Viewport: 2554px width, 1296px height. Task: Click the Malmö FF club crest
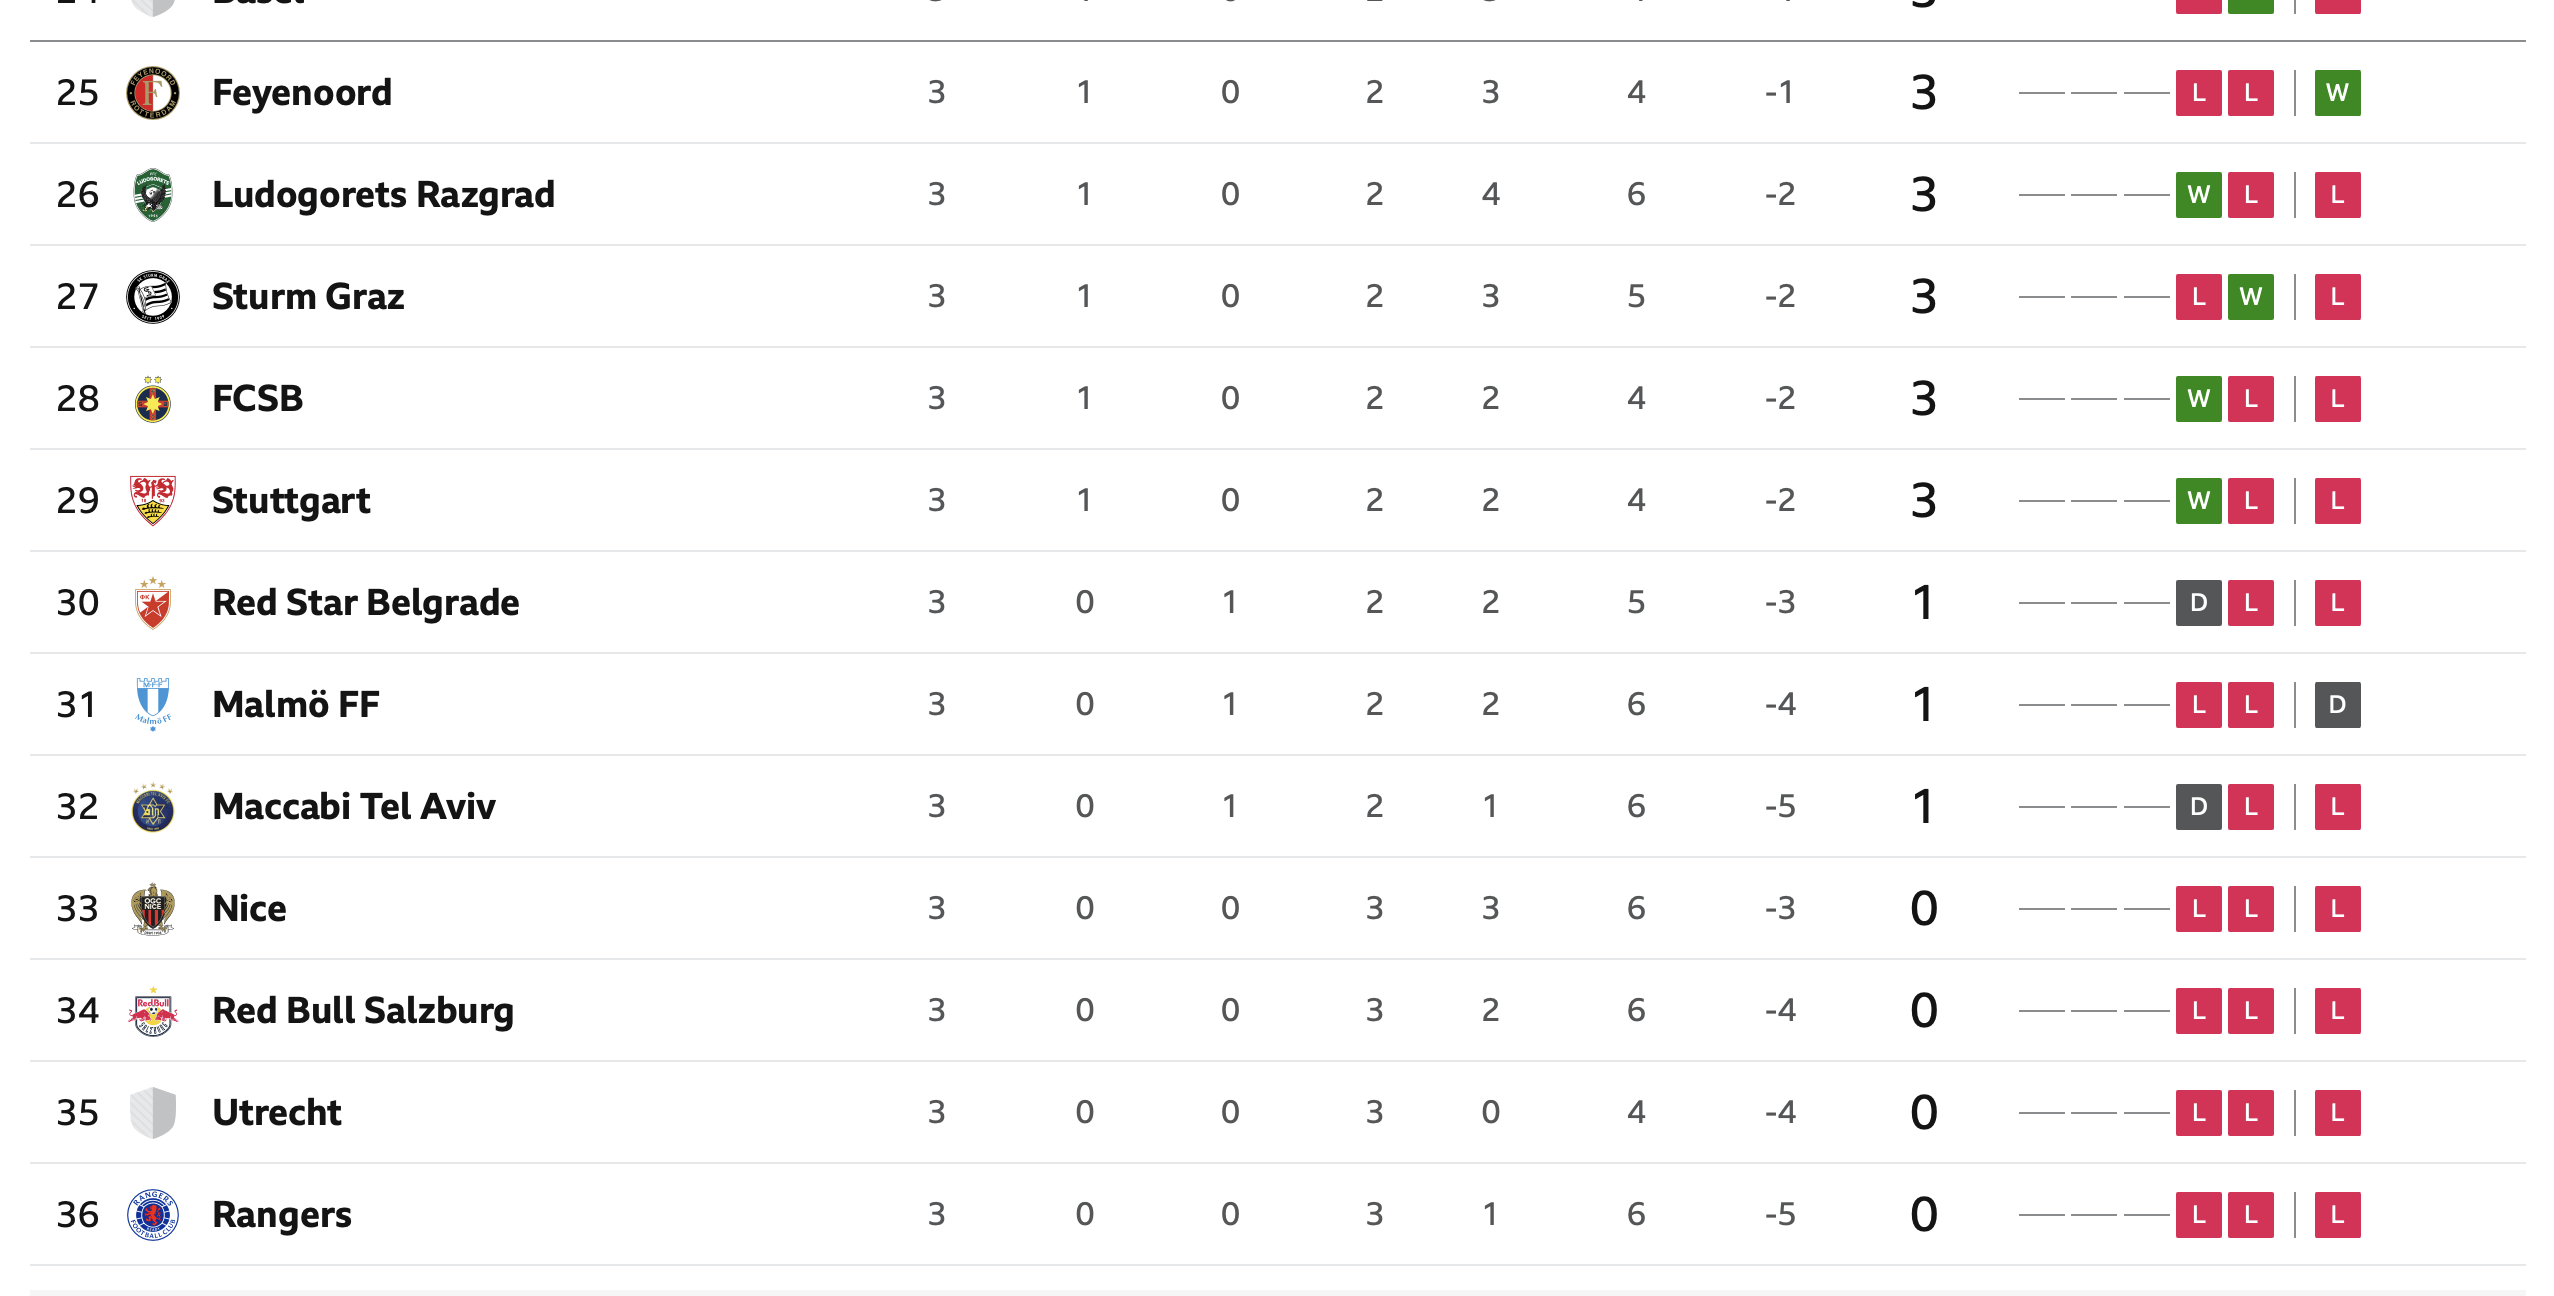[x=152, y=705]
